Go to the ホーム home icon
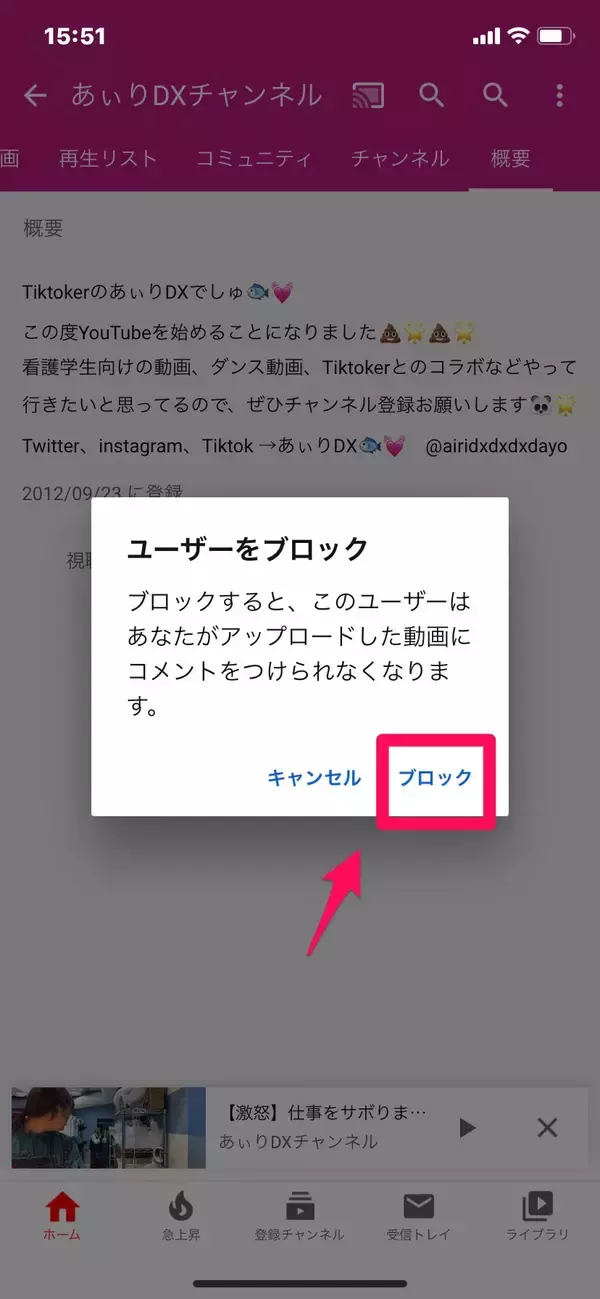Image resolution: width=600 pixels, height=1299 pixels. click(x=62, y=1215)
